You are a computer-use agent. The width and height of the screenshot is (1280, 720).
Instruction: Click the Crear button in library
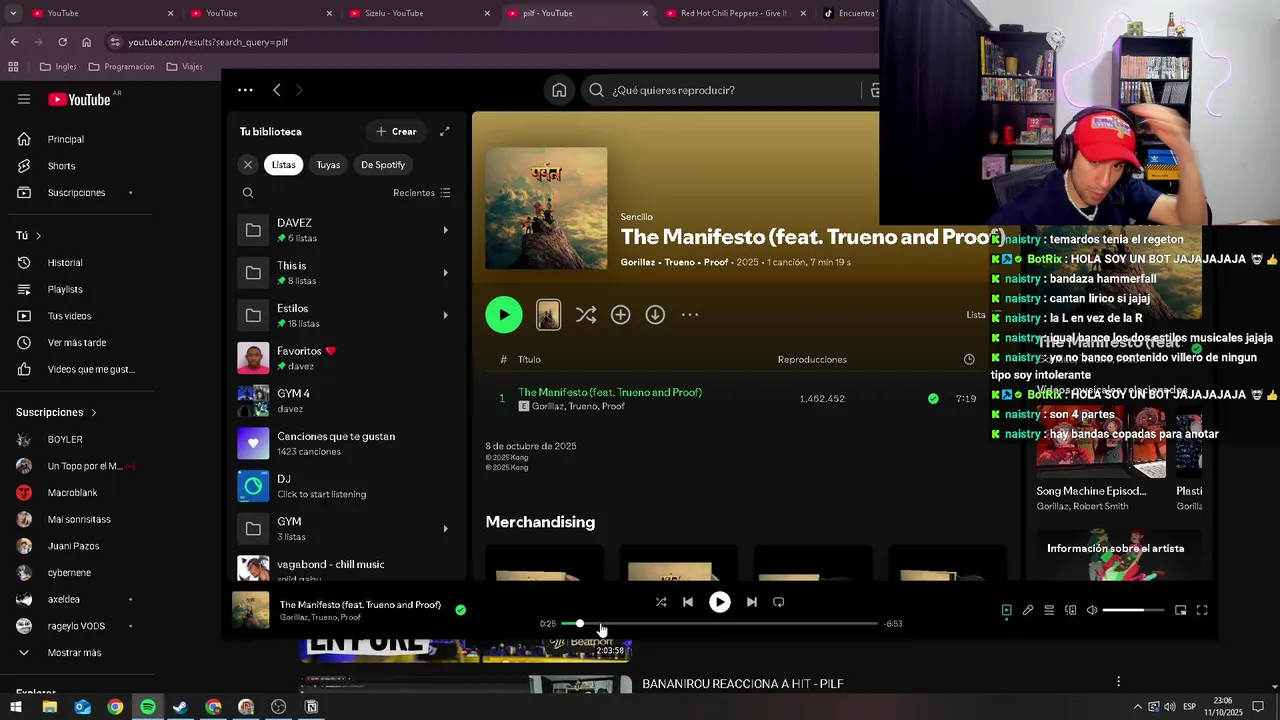pos(396,131)
